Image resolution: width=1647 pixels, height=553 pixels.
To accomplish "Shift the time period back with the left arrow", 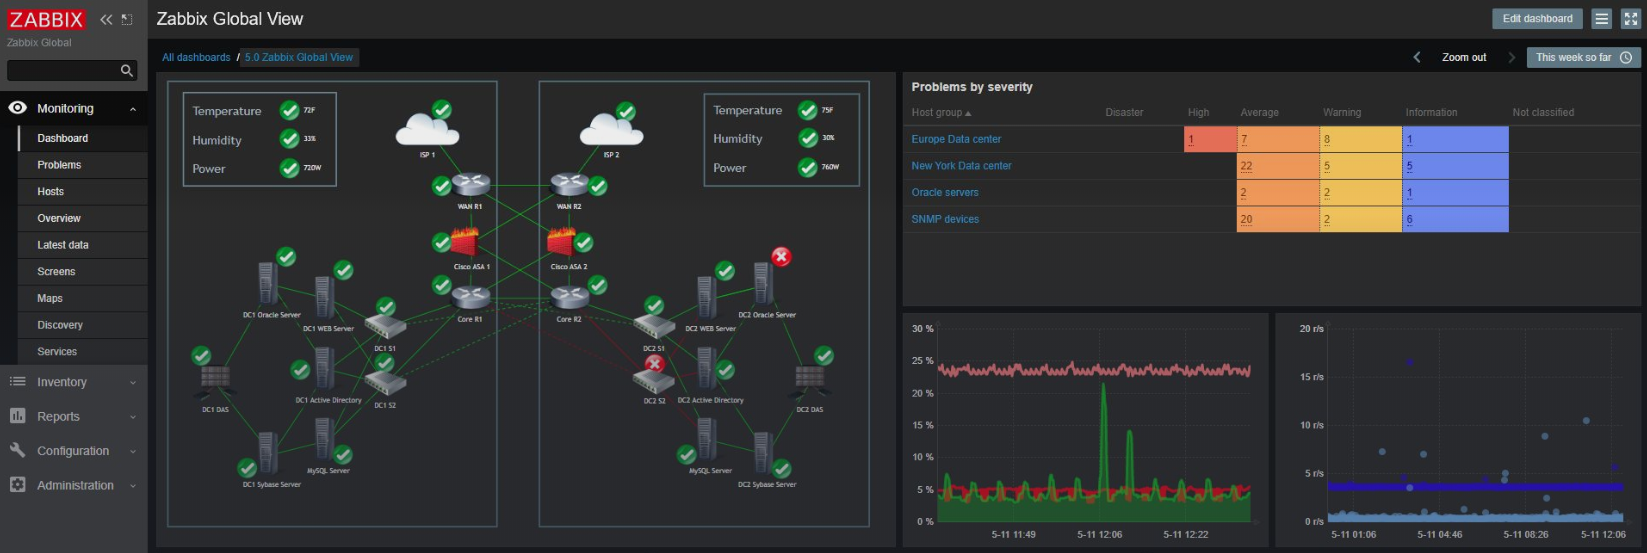I will point(1416,58).
